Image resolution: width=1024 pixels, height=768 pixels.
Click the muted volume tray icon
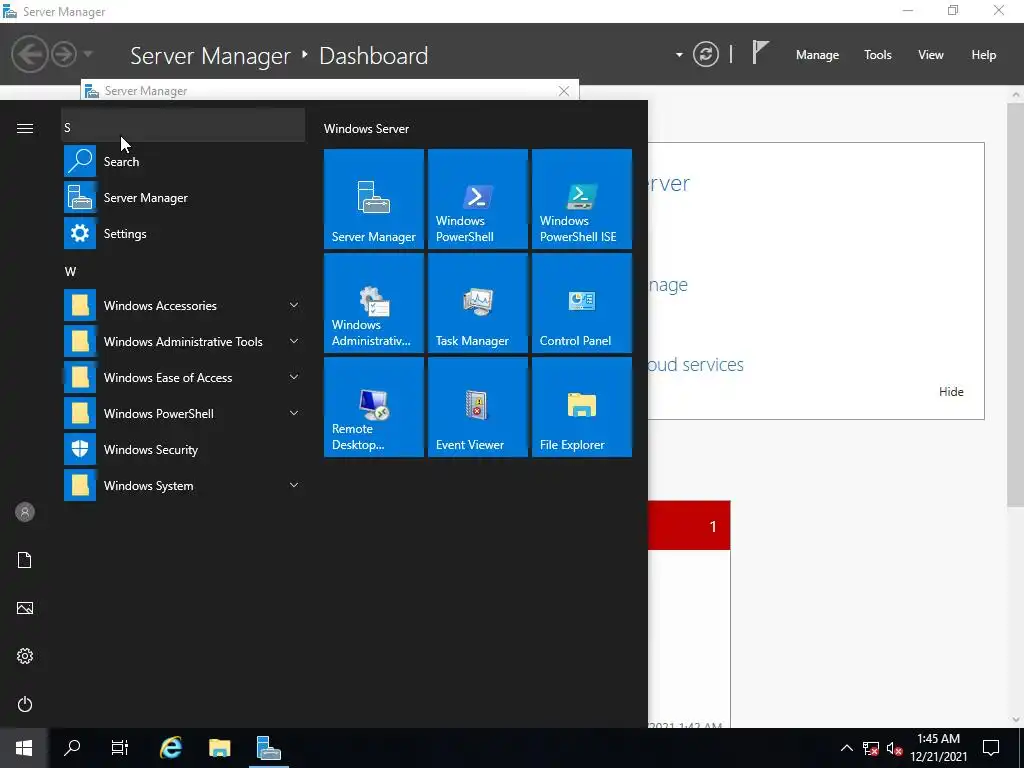pyautogui.click(x=895, y=748)
